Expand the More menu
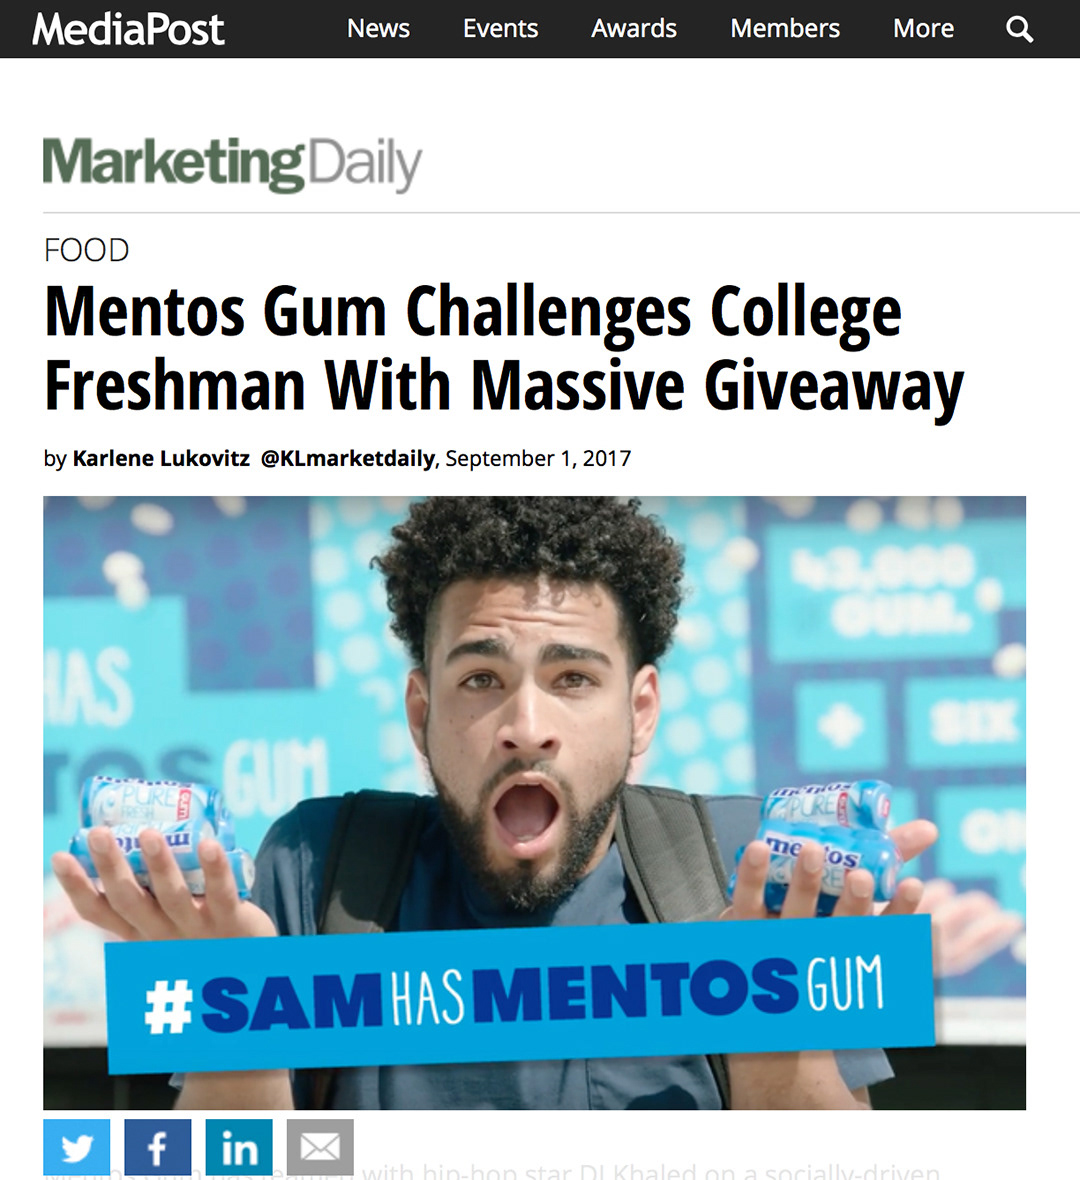 [x=923, y=29]
